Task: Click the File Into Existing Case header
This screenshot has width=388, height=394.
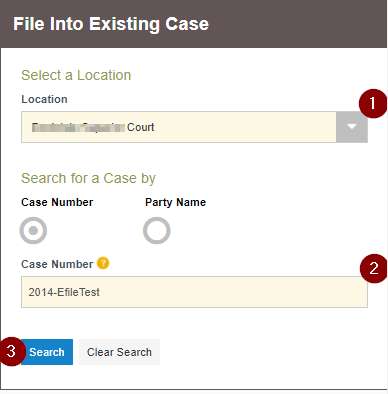Action: (x=111, y=24)
